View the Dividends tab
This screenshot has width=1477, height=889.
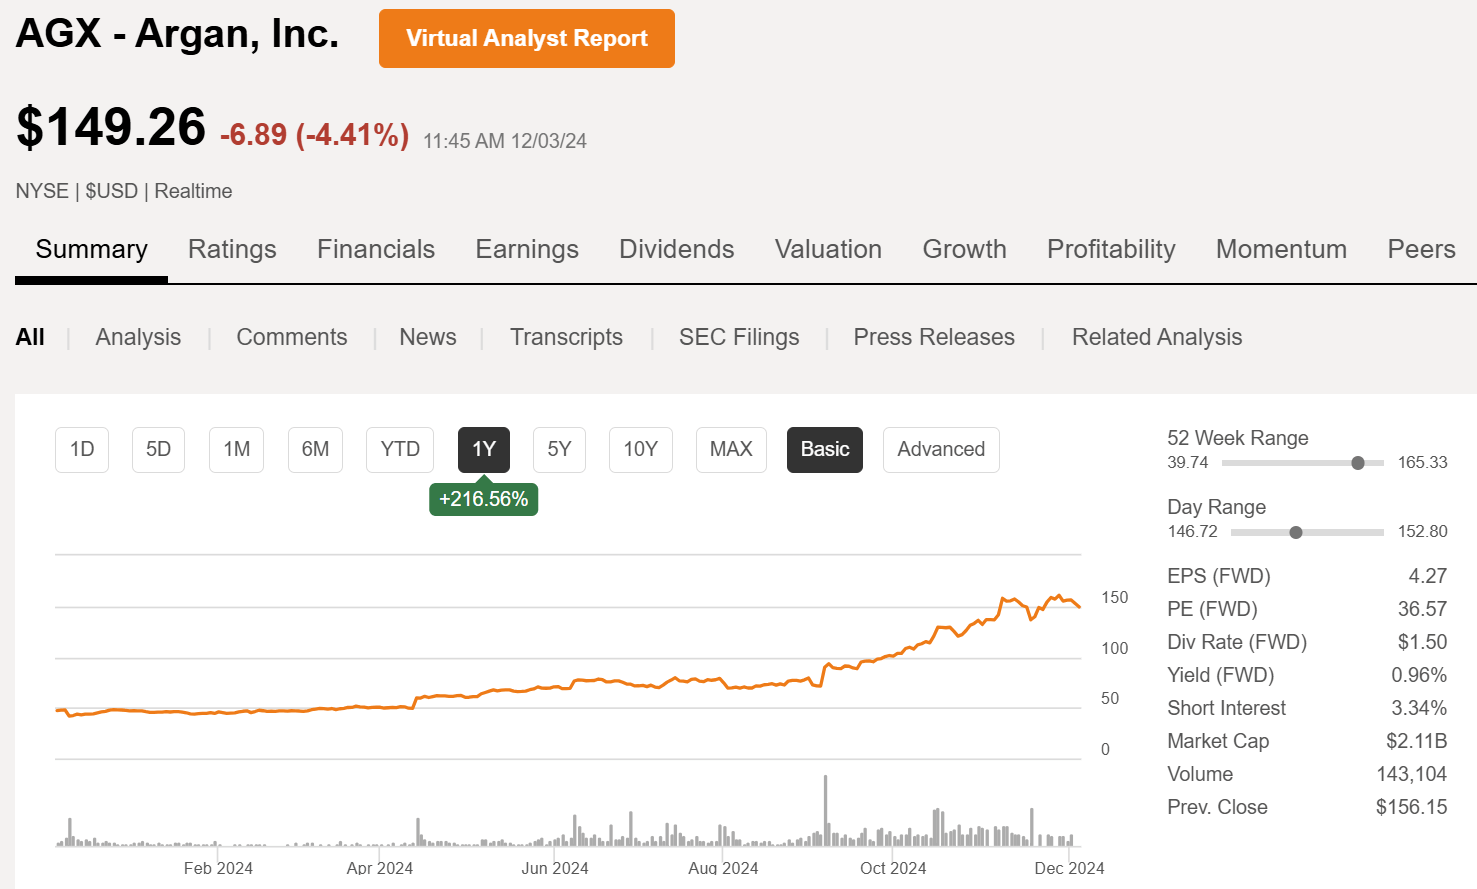(676, 249)
